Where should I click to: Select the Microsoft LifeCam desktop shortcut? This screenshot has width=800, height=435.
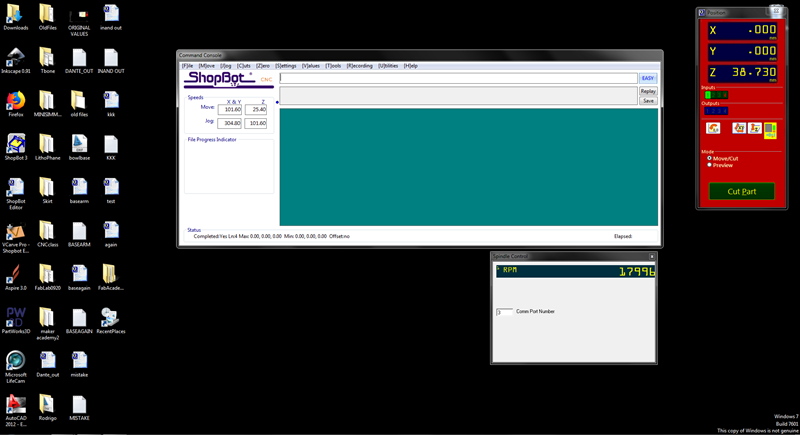[x=16, y=367]
